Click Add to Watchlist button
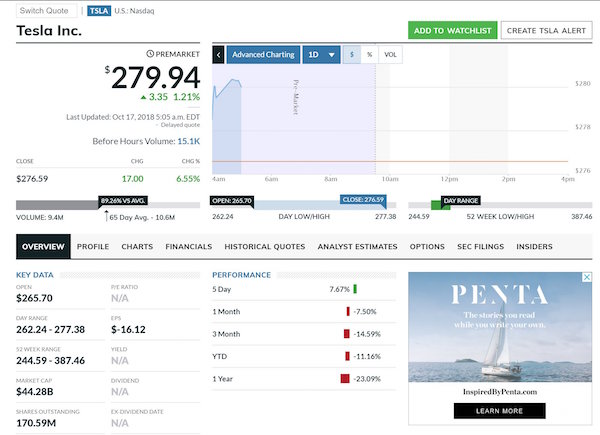The image size is (600, 435). click(452, 30)
